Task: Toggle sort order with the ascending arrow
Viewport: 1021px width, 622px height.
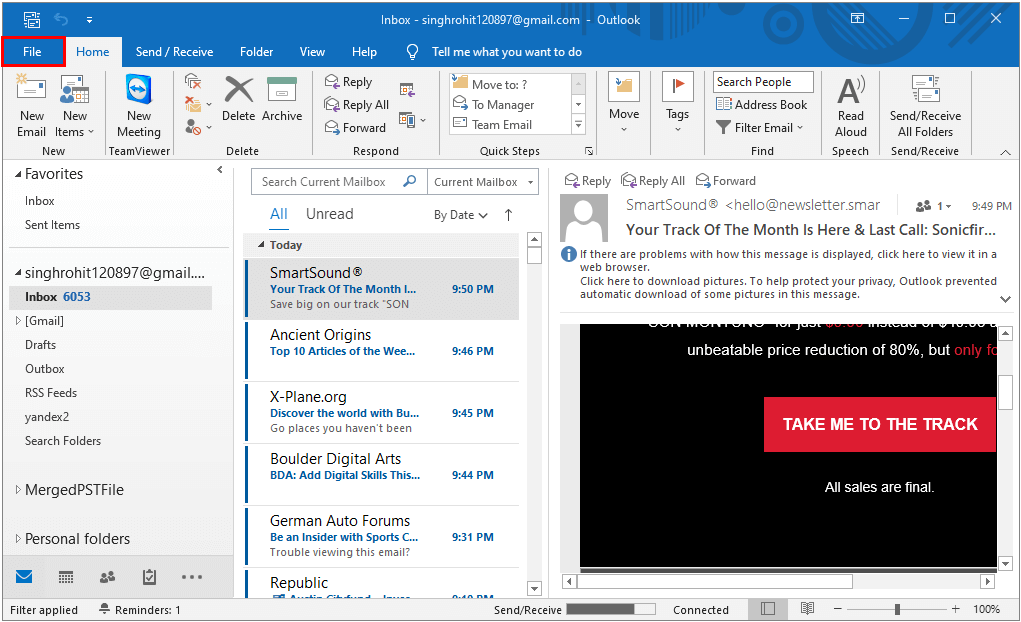Action: [x=508, y=214]
